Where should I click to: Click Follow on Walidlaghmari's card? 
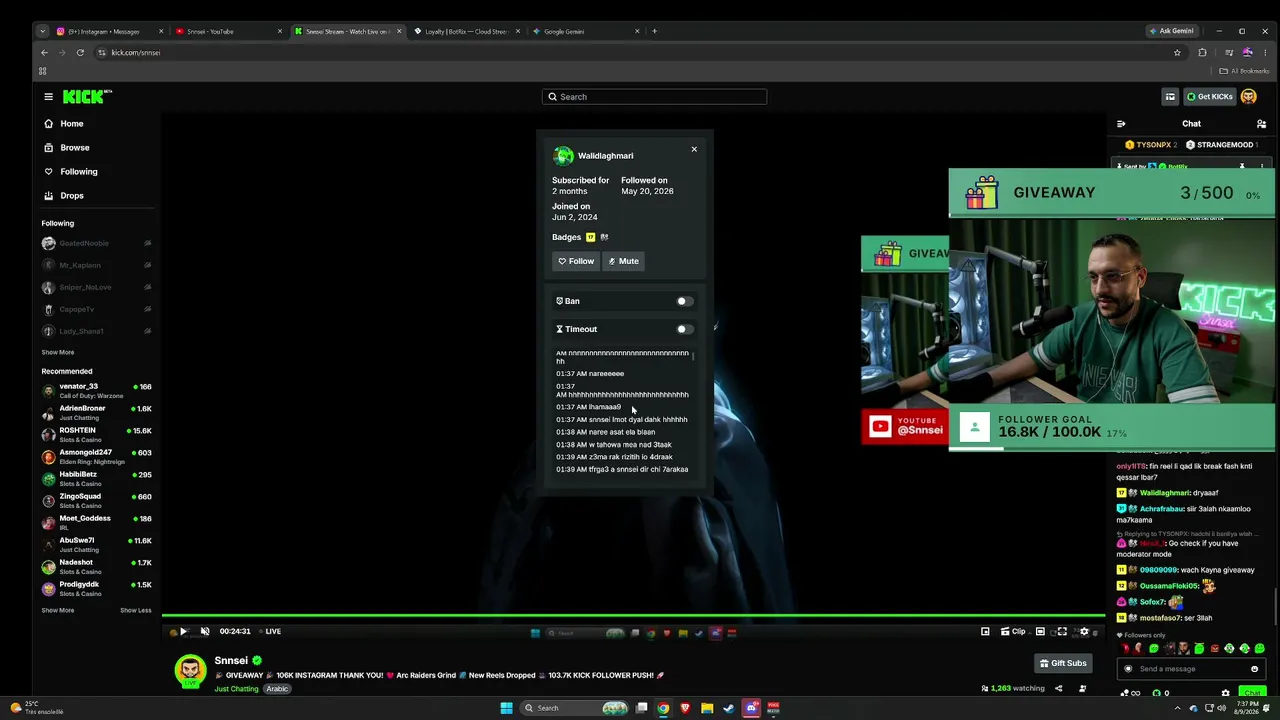click(x=576, y=261)
